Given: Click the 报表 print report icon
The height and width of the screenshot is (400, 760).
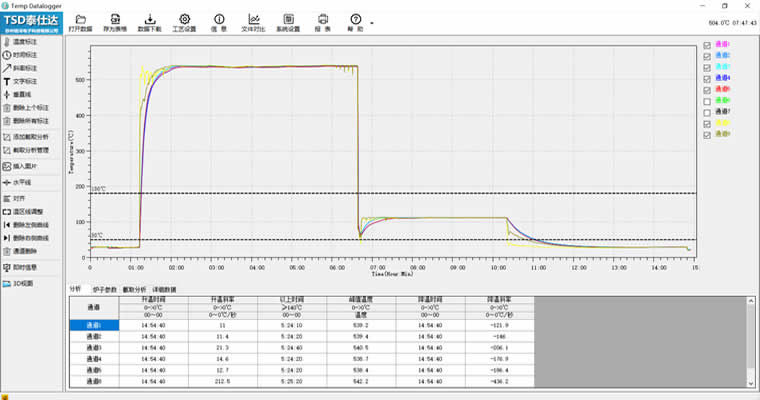Looking at the screenshot, I should 322,22.
